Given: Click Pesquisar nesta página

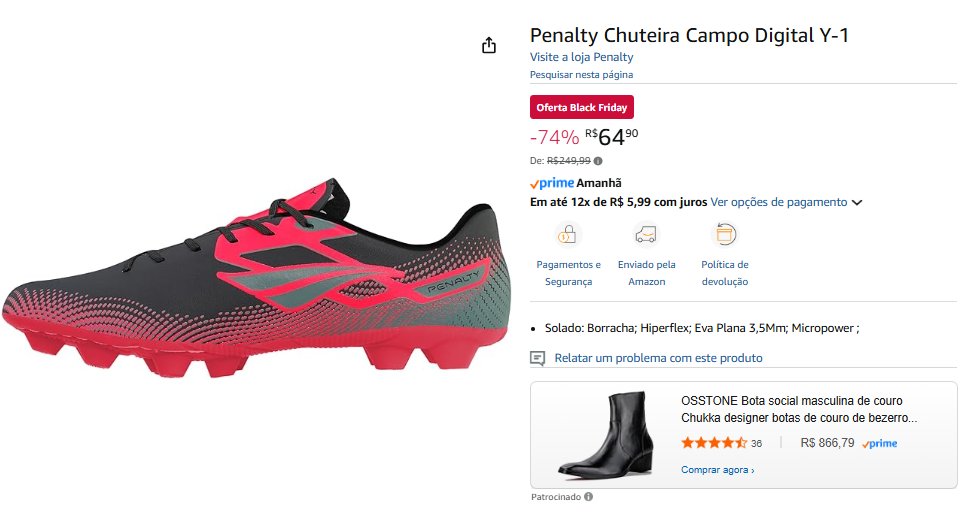Looking at the screenshot, I should [x=581, y=75].
